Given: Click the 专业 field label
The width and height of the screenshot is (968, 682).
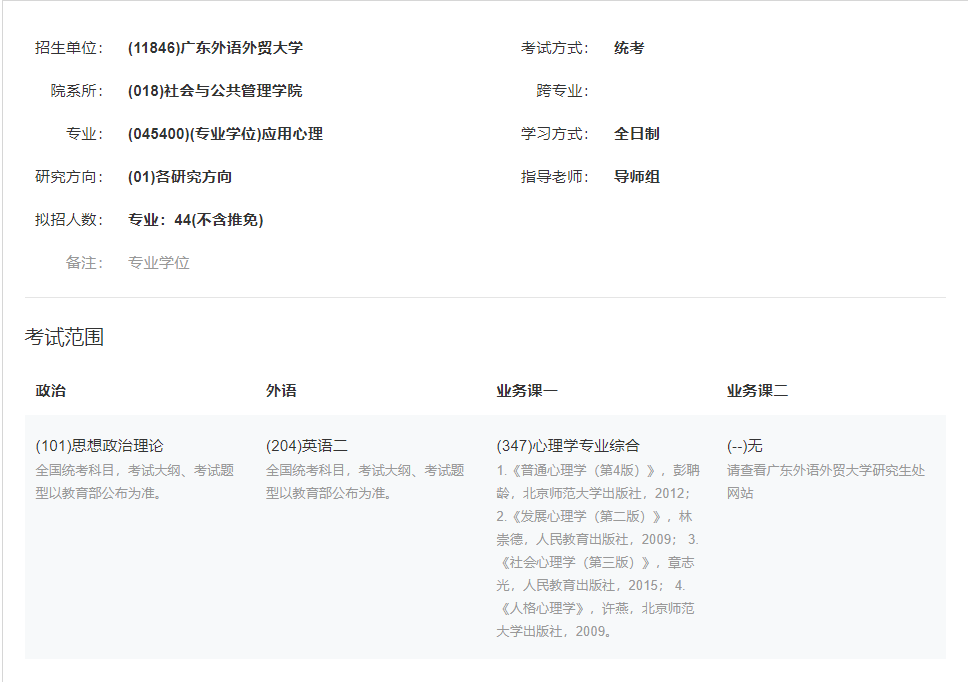Looking at the screenshot, I should pyautogui.click(x=84, y=134).
